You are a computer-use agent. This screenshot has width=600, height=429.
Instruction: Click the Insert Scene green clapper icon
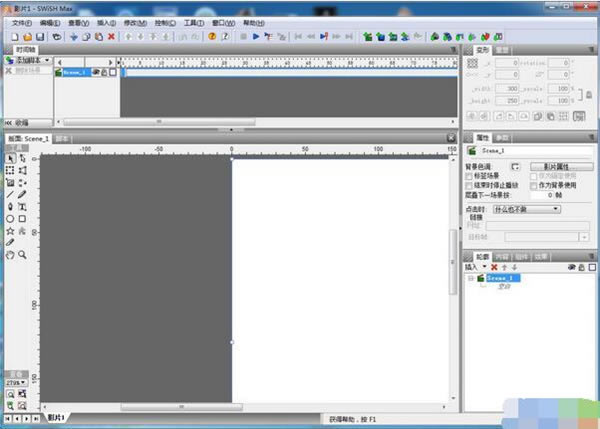[368, 37]
